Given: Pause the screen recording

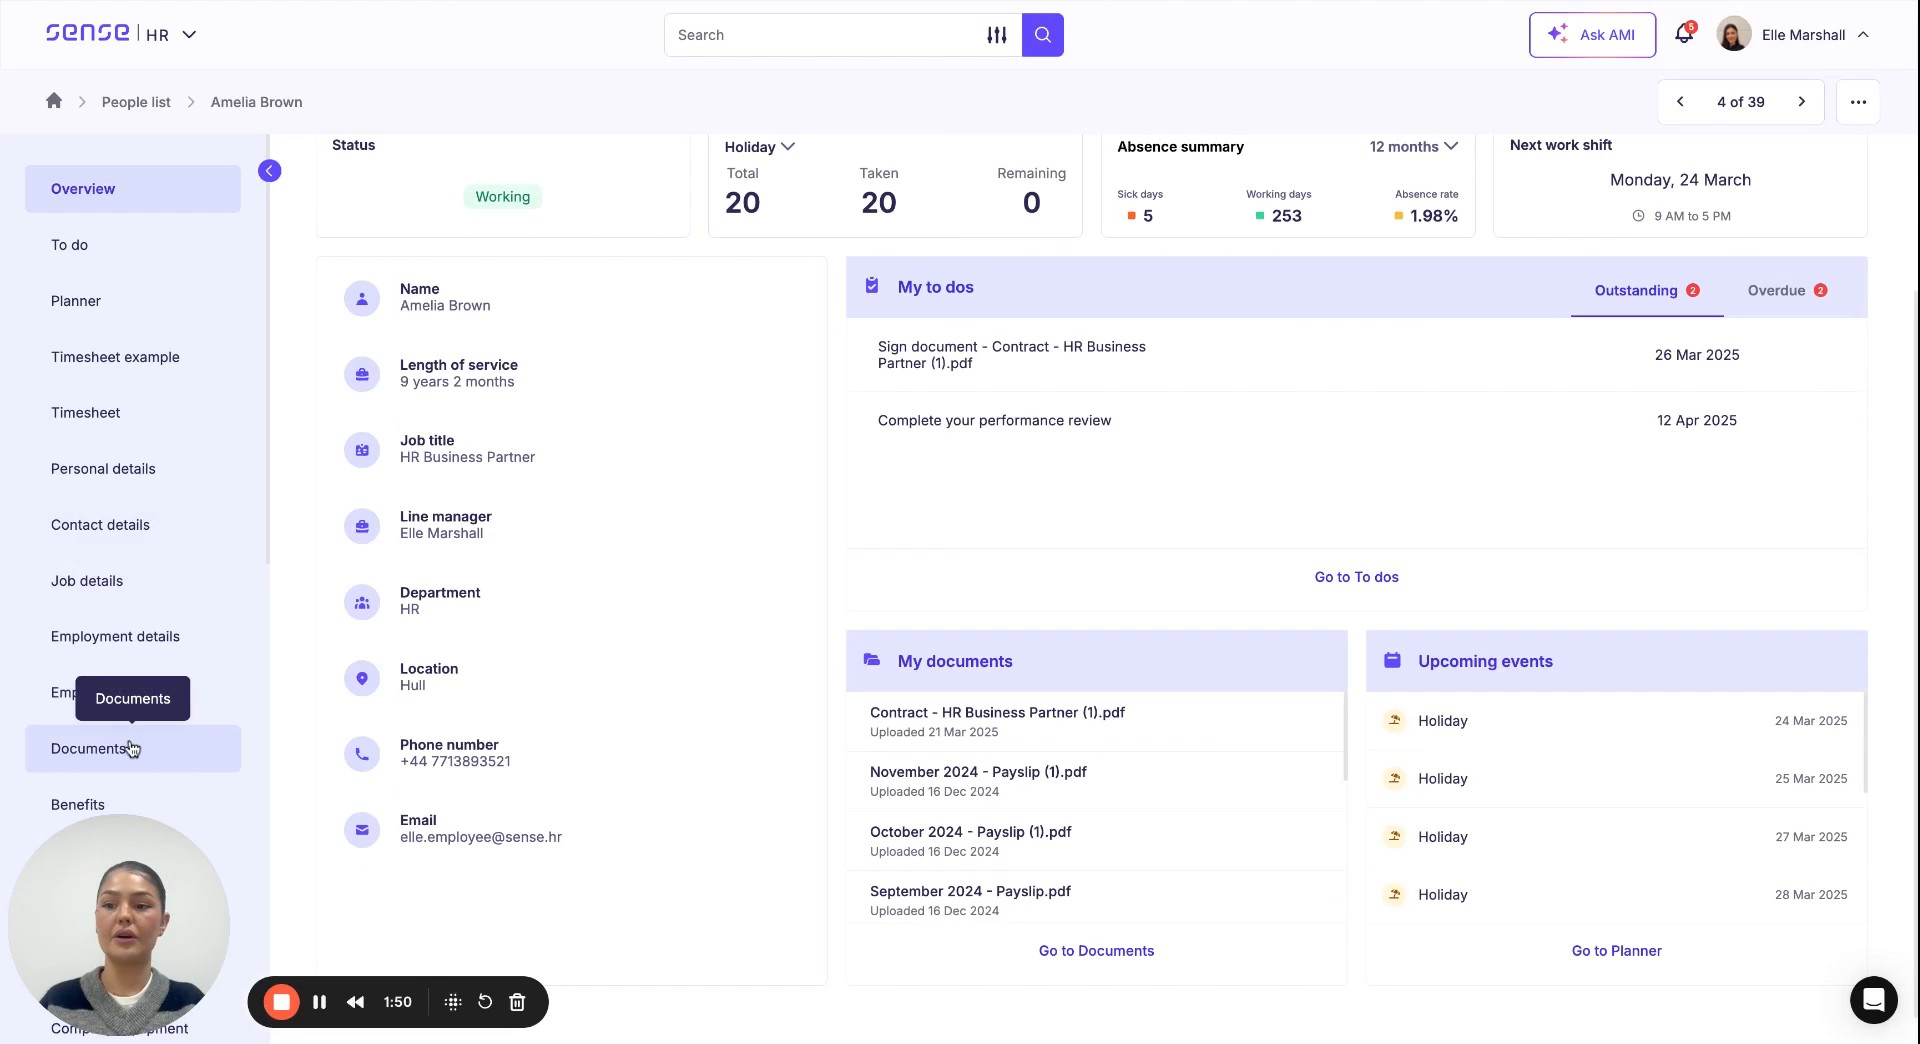Looking at the screenshot, I should (319, 1001).
